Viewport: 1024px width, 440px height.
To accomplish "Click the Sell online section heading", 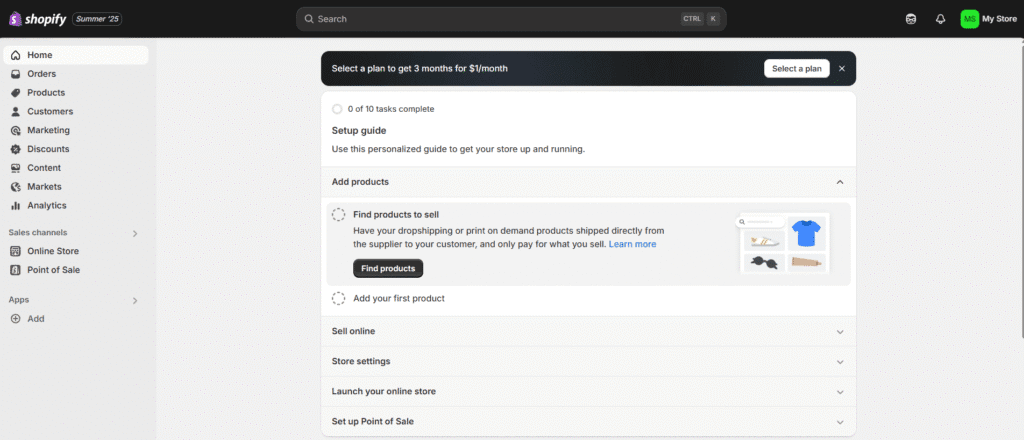I will [353, 331].
